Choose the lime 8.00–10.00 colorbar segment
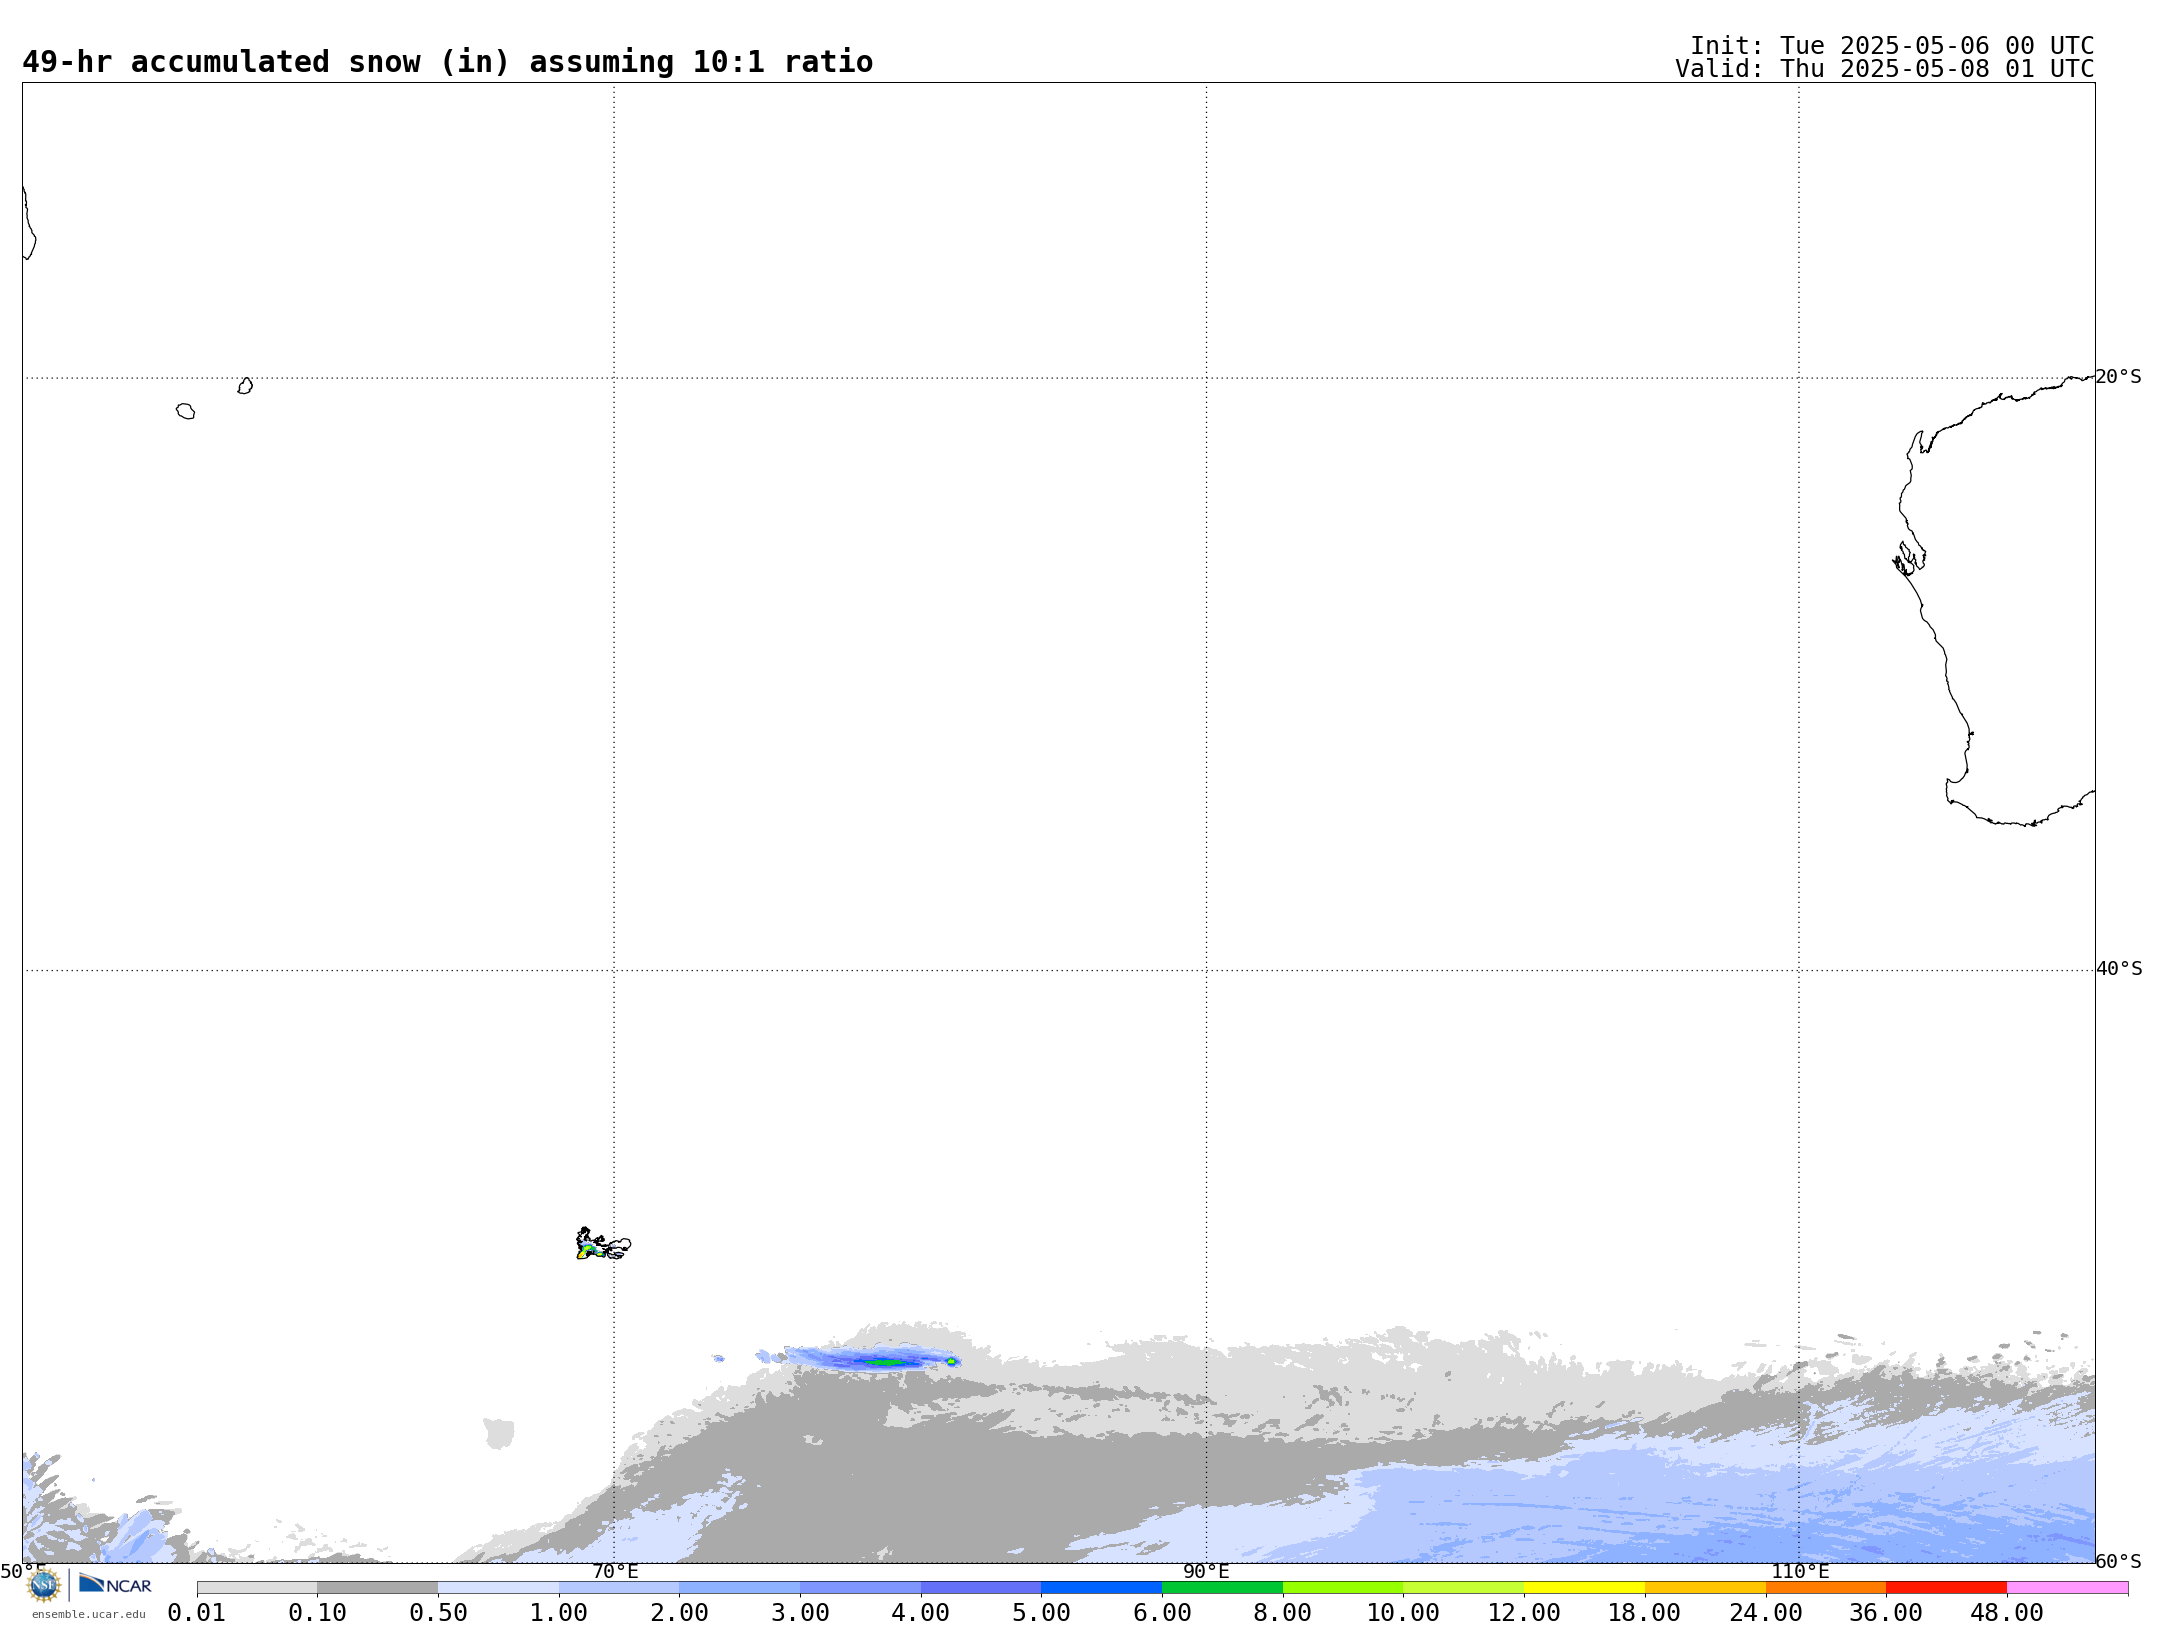The image size is (2160, 1626). coord(1343,1588)
